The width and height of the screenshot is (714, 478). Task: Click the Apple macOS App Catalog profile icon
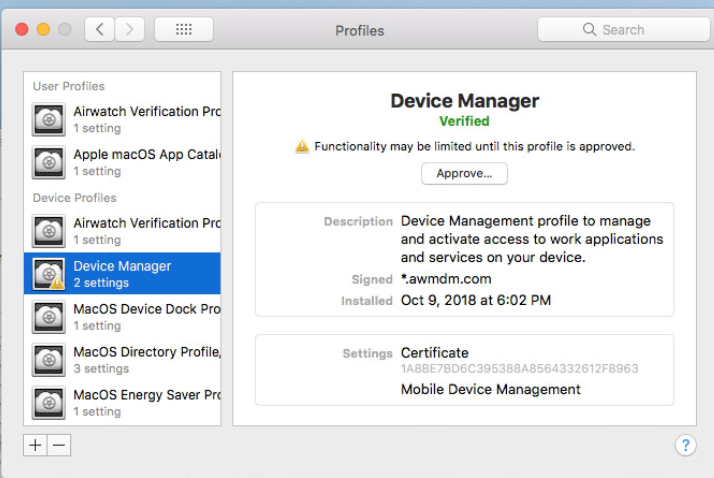tap(49, 162)
